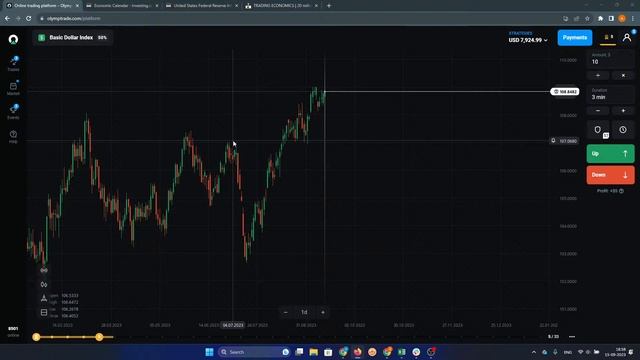Open the Events sidebar panel
The width and height of the screenshot is (640, 360).
click(13, 112)
